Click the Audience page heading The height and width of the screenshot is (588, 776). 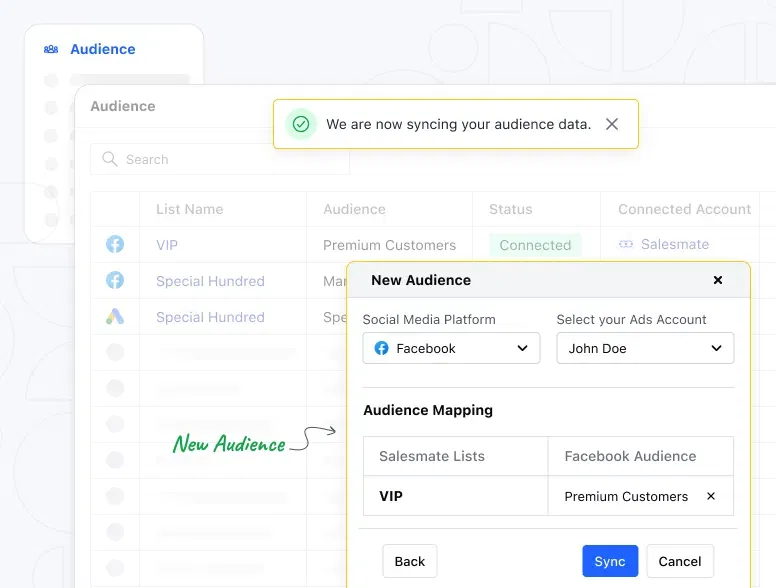click(123, 106)
